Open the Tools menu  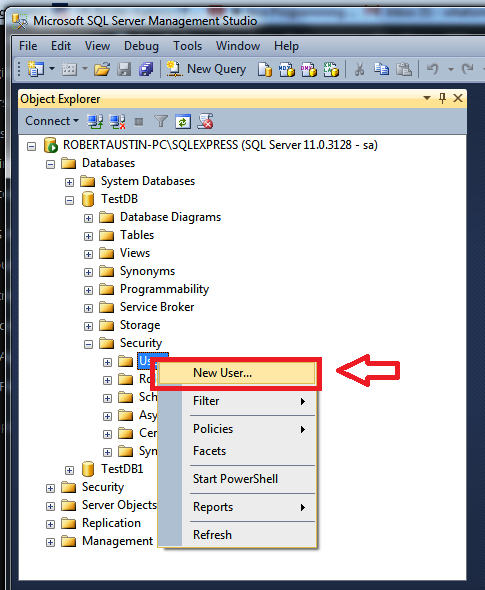187,46
